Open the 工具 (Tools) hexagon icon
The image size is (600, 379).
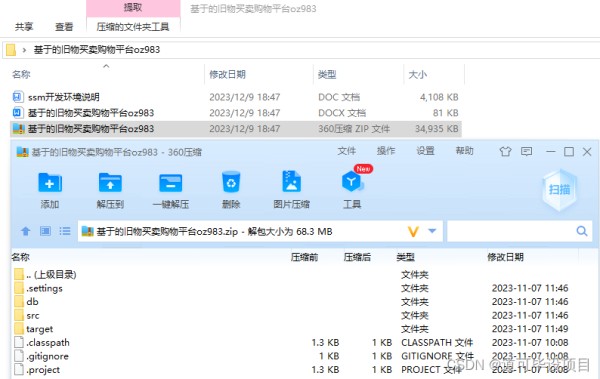pos(352,181)
